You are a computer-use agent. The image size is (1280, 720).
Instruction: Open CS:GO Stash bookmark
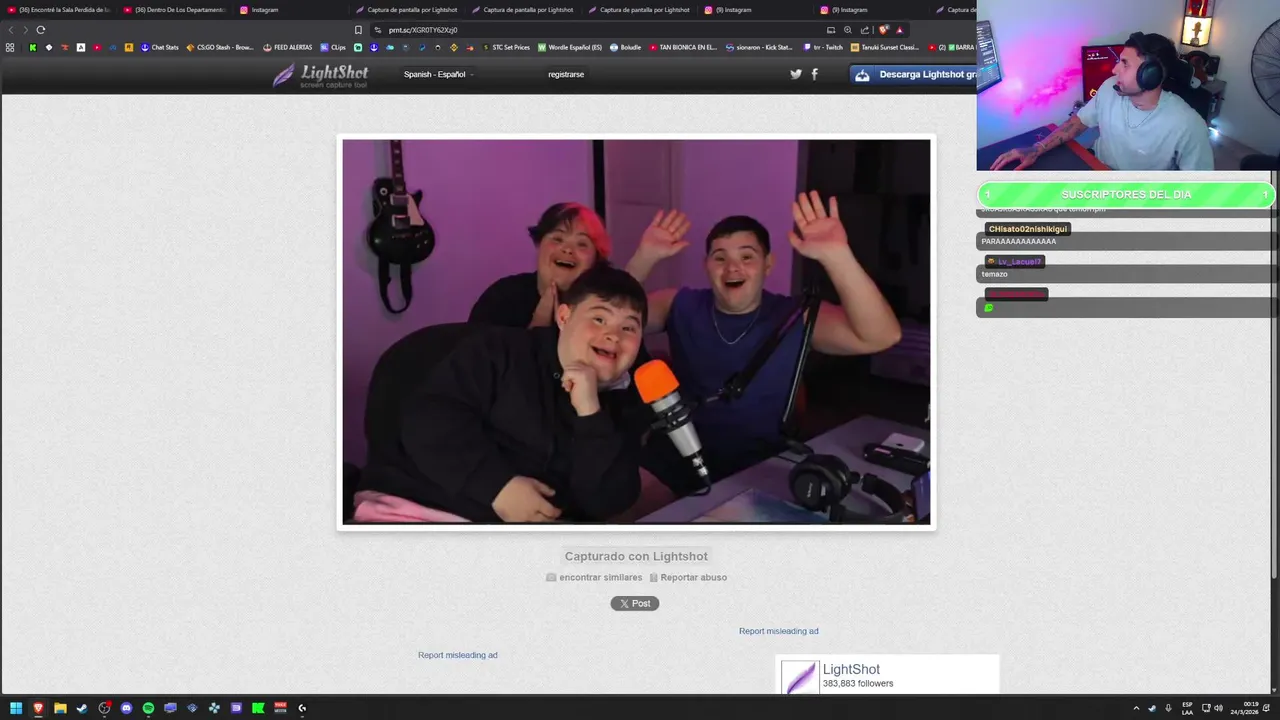click(220, 47)
